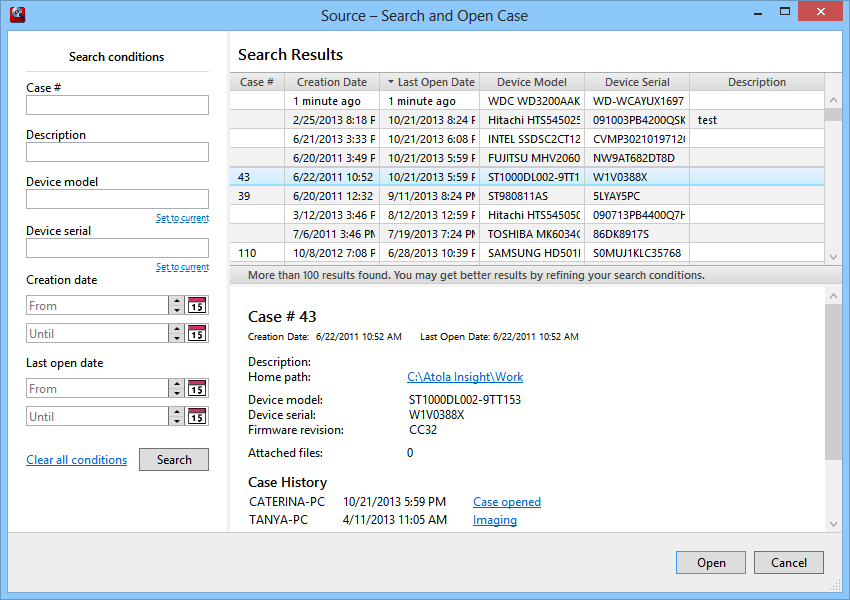This screenshot has width=850, height=600.
Task: Select the INTEL SSDSC2CT12 row
Action: coord(527,139)
